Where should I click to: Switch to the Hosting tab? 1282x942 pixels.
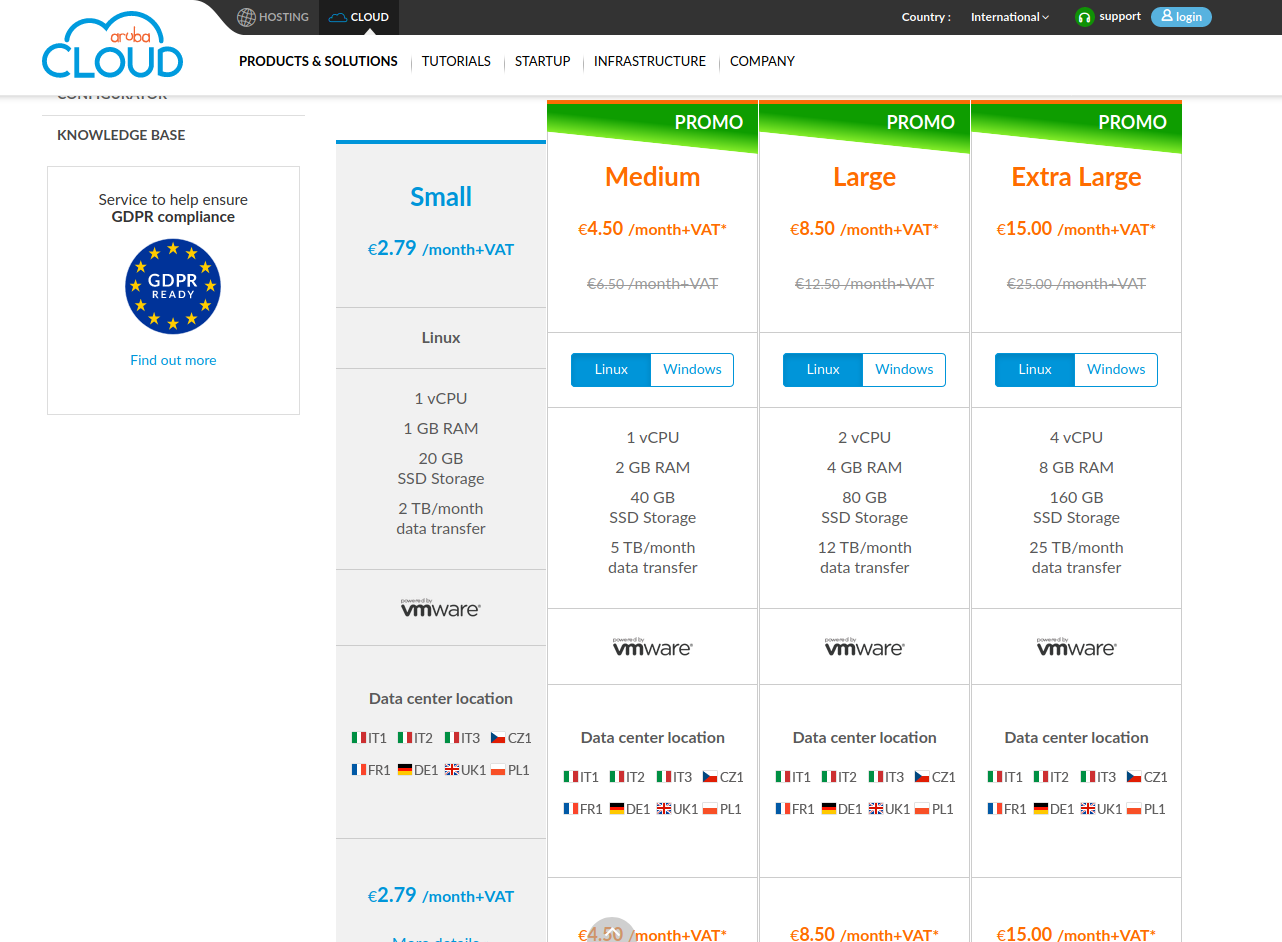tap(273, 17)
